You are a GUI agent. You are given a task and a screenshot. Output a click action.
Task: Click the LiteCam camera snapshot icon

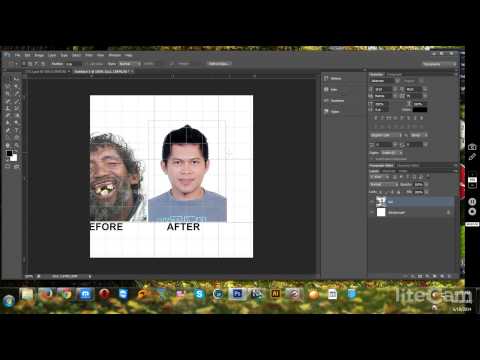[x=472, y=147]
